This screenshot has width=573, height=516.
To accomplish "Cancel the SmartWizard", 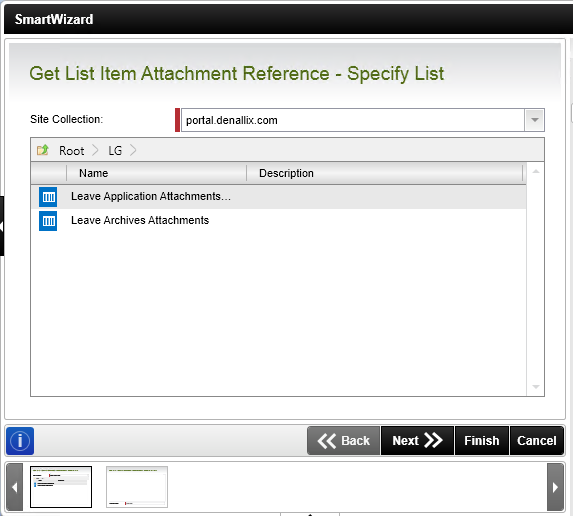I will 536,441.
